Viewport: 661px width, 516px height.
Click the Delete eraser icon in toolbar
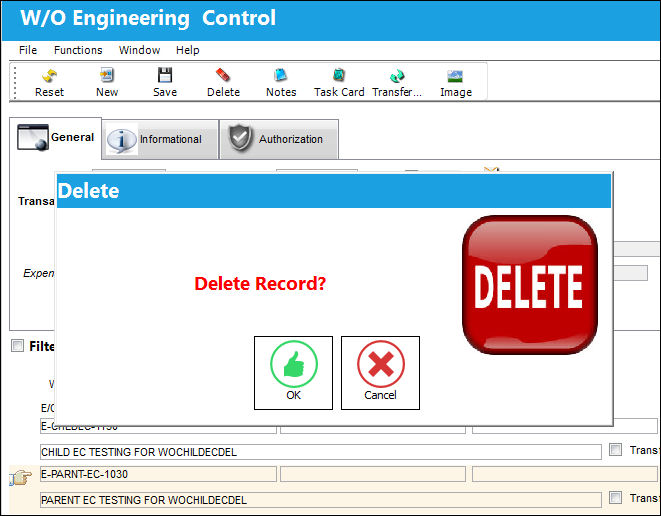[223, 75]
